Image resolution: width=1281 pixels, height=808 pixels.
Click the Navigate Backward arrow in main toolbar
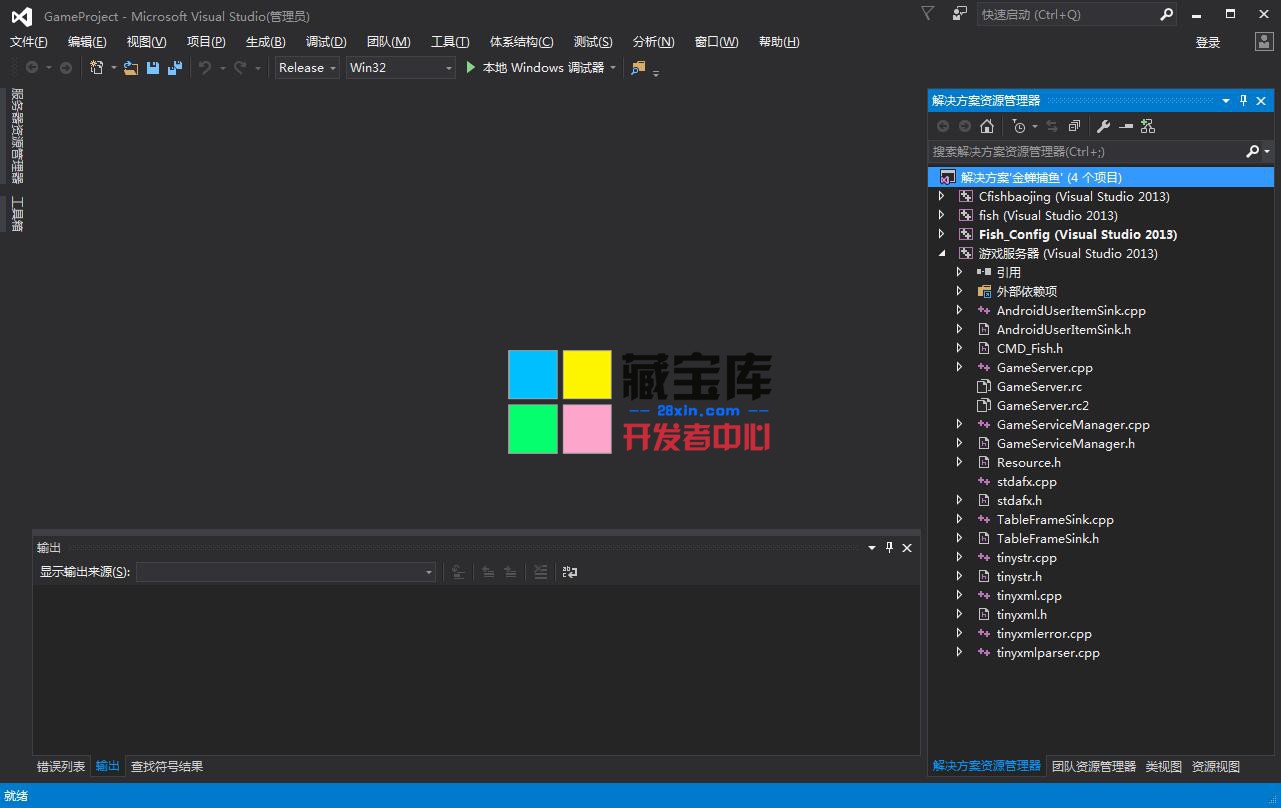32,68
